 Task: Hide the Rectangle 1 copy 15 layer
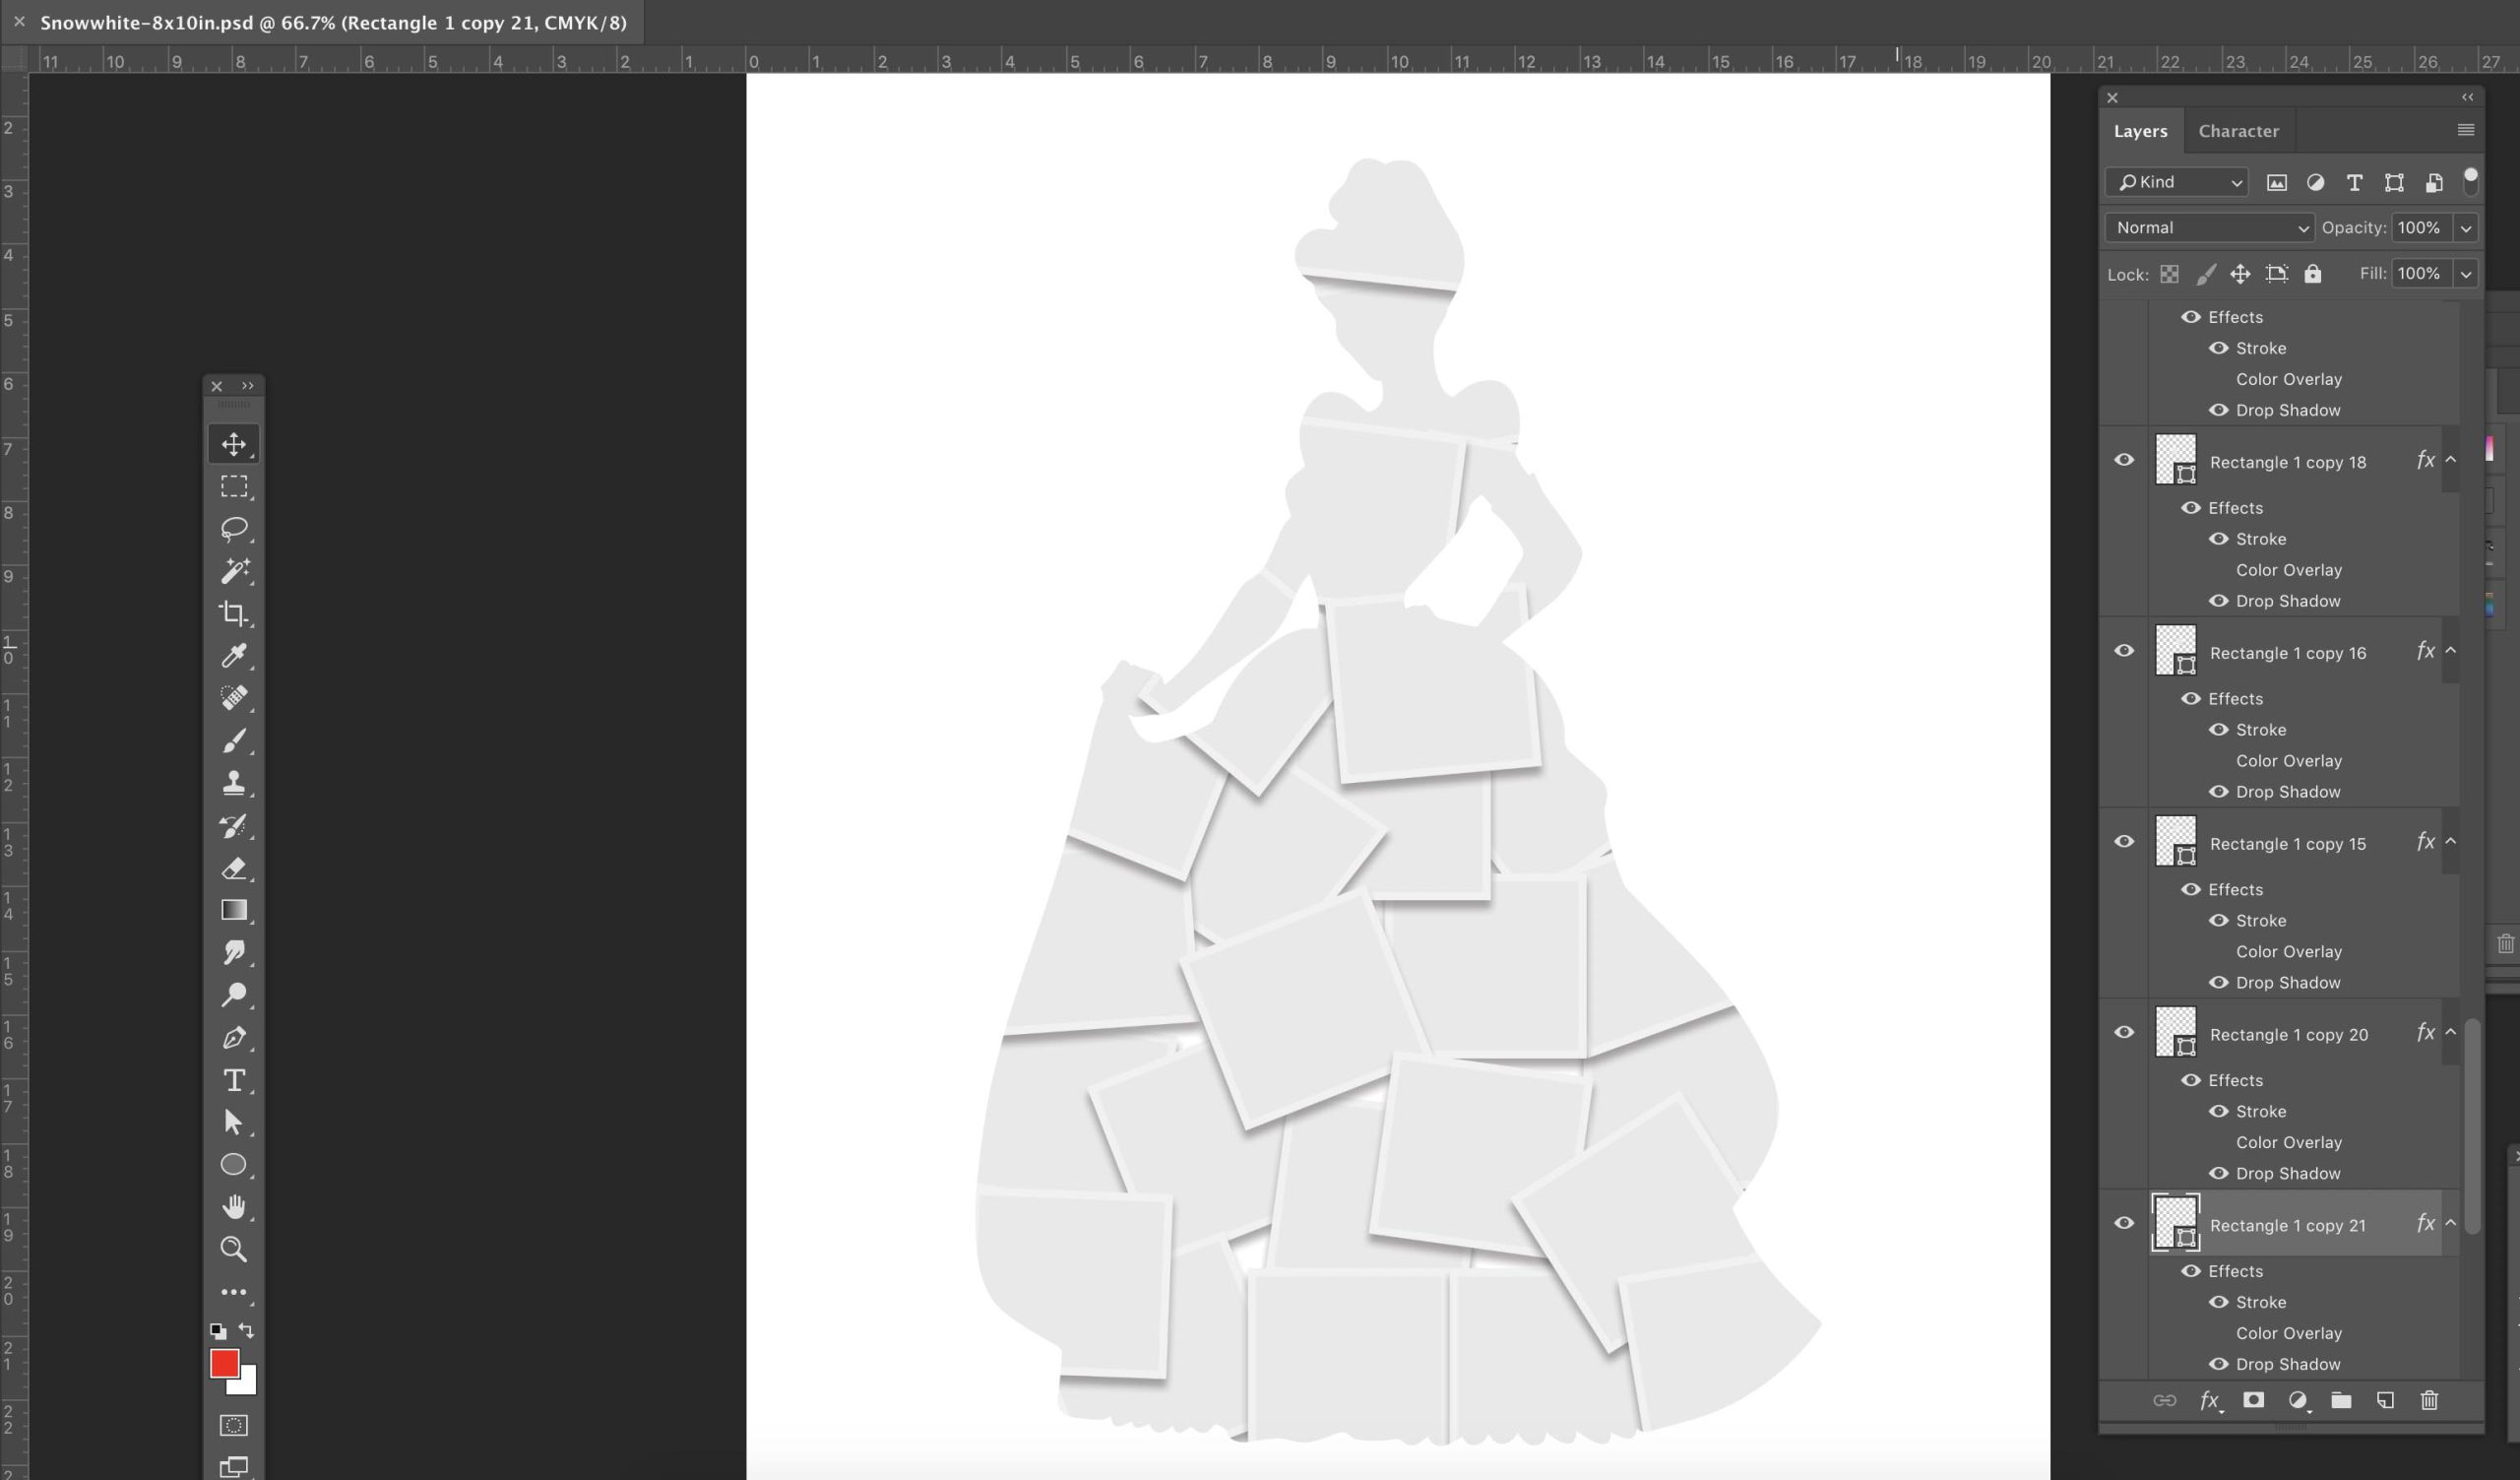click(x=2124, y=842)
